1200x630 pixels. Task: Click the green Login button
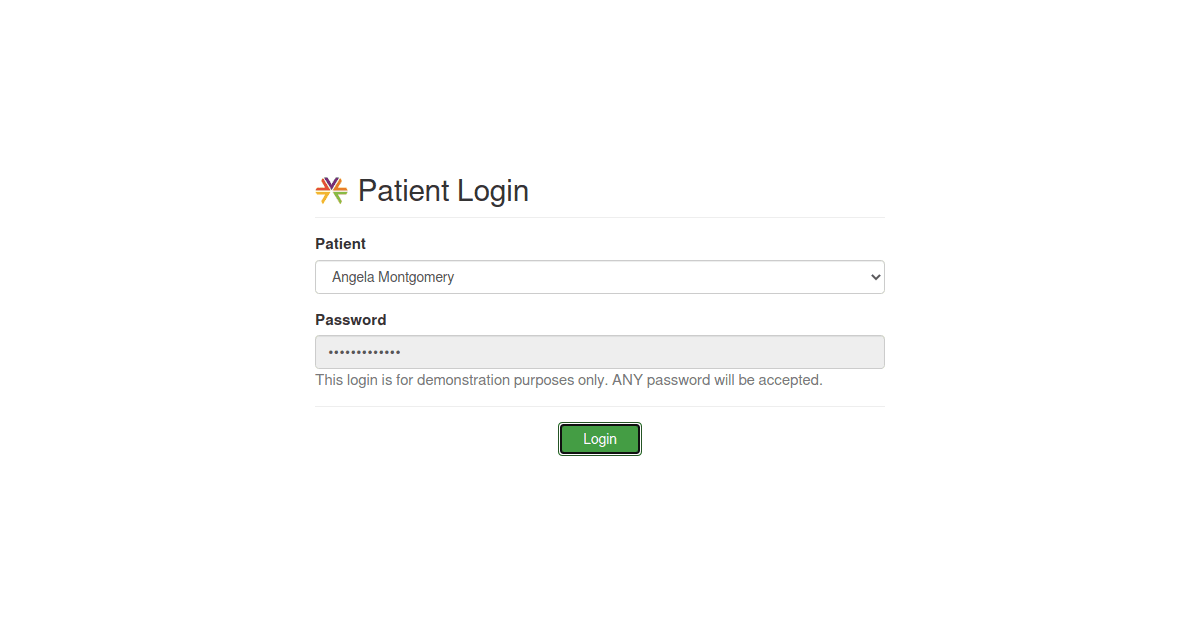600,439
